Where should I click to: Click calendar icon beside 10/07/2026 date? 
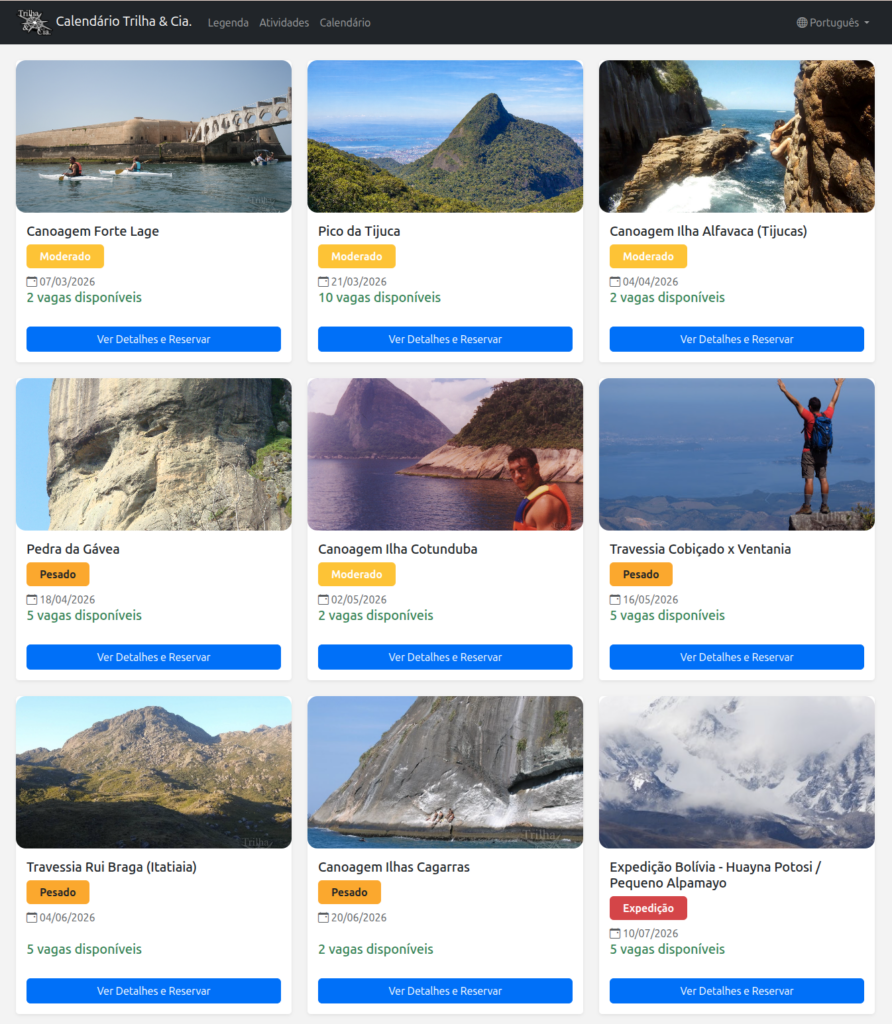coord(615,934)
